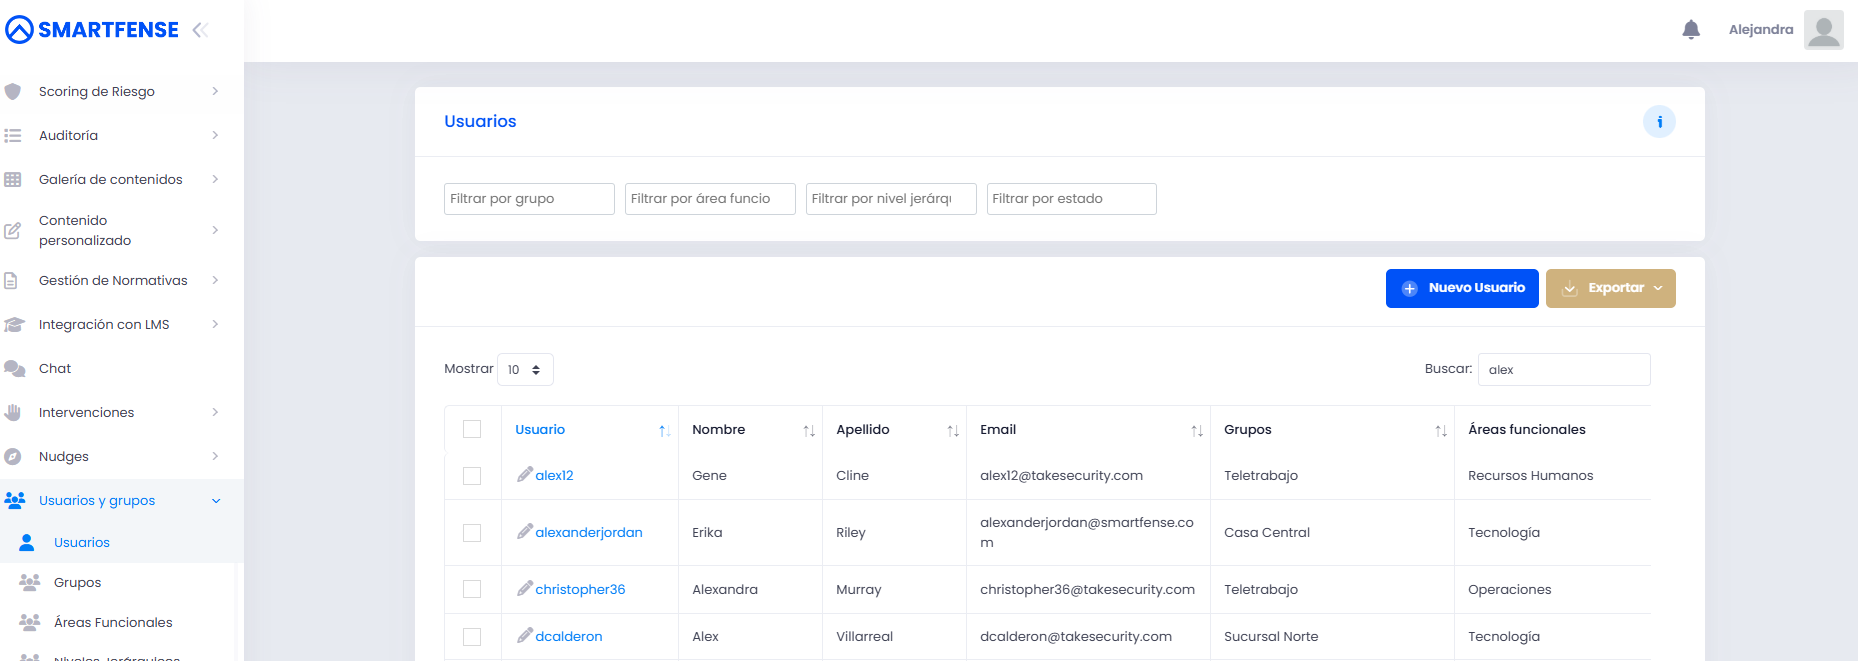Collapse Usuarios y grupos chevron
Screen dimensions: 1858x661
[x=216, y=501]
